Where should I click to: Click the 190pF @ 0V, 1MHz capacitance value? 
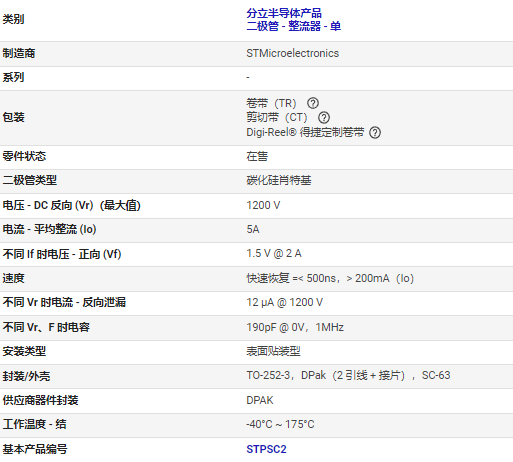pos(295,327)
